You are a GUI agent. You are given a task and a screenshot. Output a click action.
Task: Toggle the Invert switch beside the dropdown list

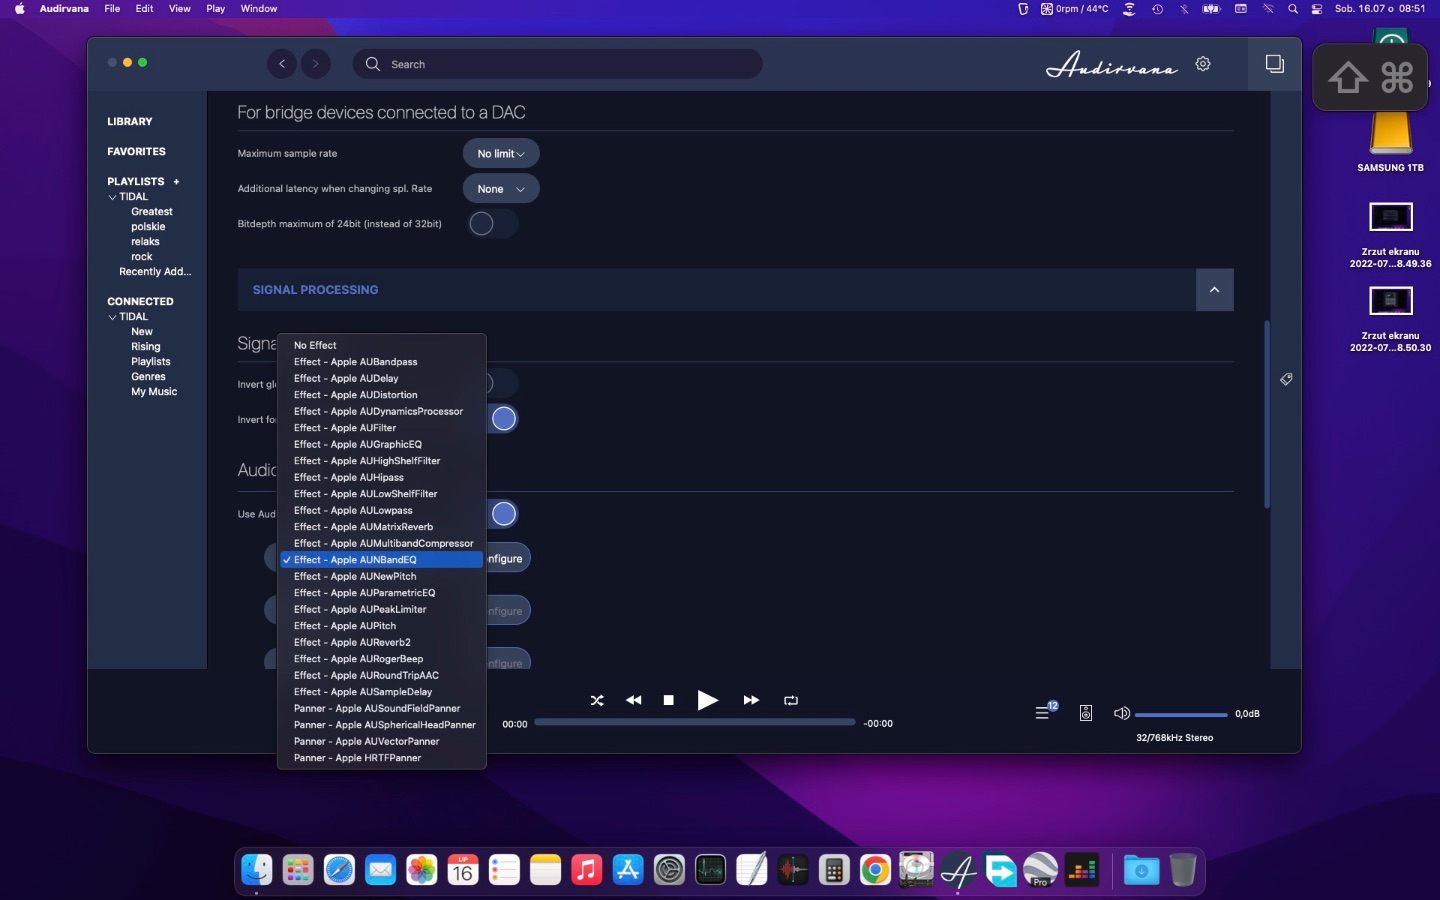coord(504,419)
